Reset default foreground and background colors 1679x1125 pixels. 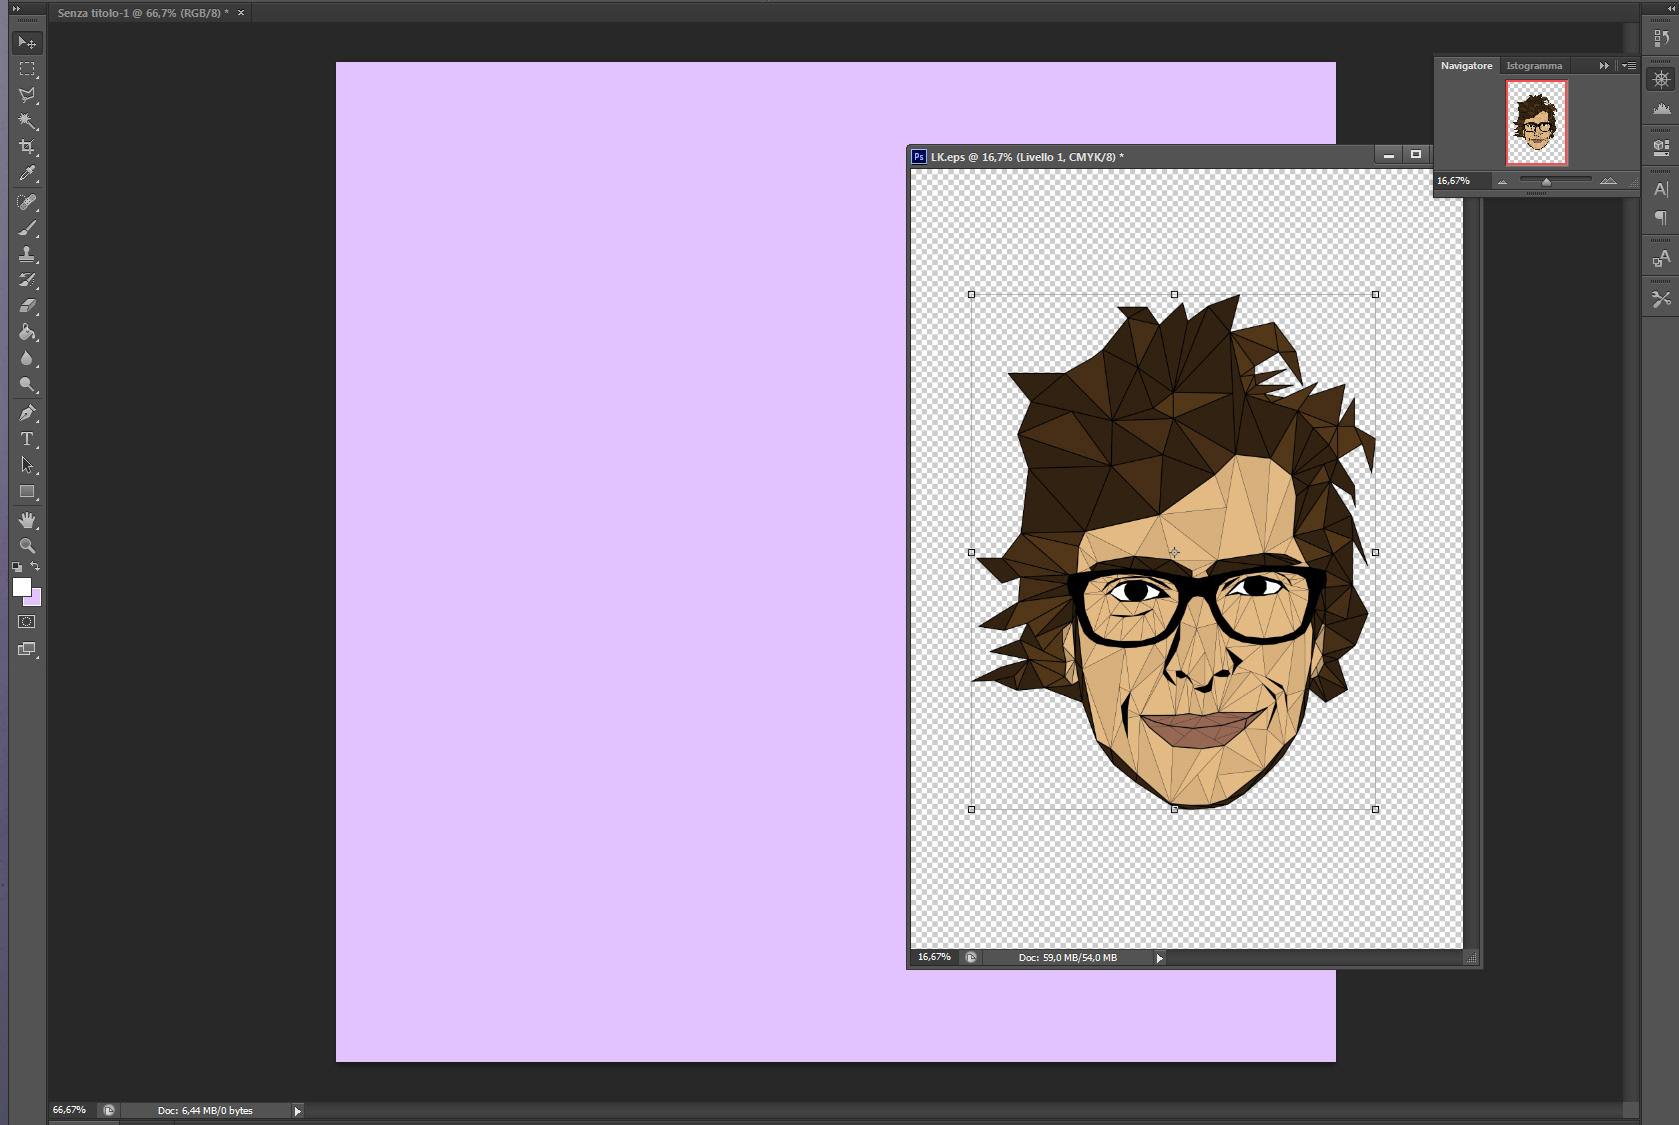coord(17,567)
